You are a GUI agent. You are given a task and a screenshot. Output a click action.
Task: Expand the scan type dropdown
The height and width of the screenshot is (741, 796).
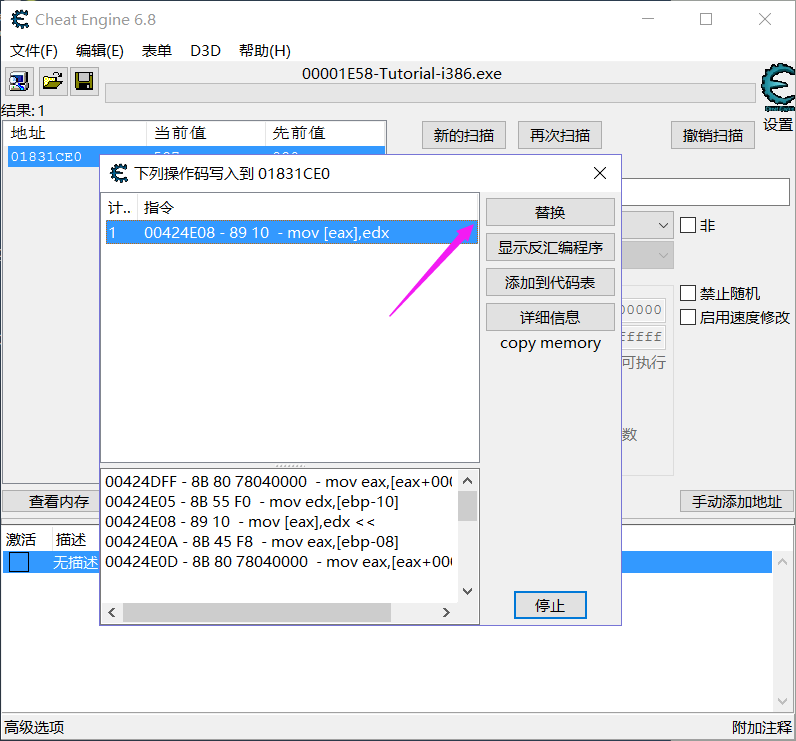point(662,225)
